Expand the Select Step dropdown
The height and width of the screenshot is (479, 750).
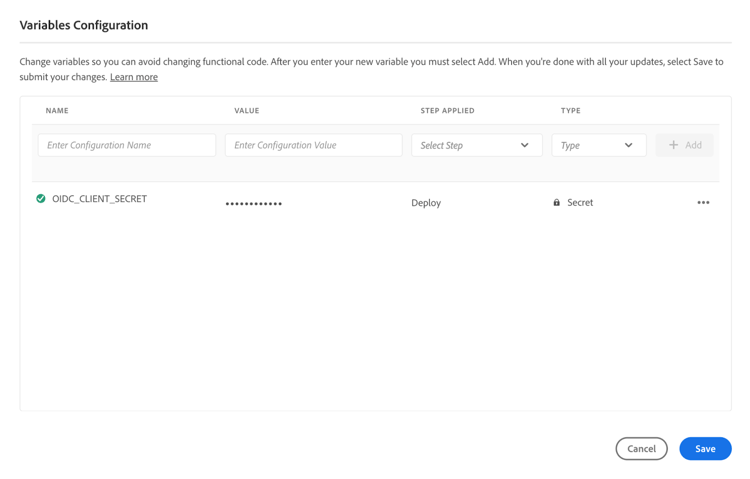(476, 145)
